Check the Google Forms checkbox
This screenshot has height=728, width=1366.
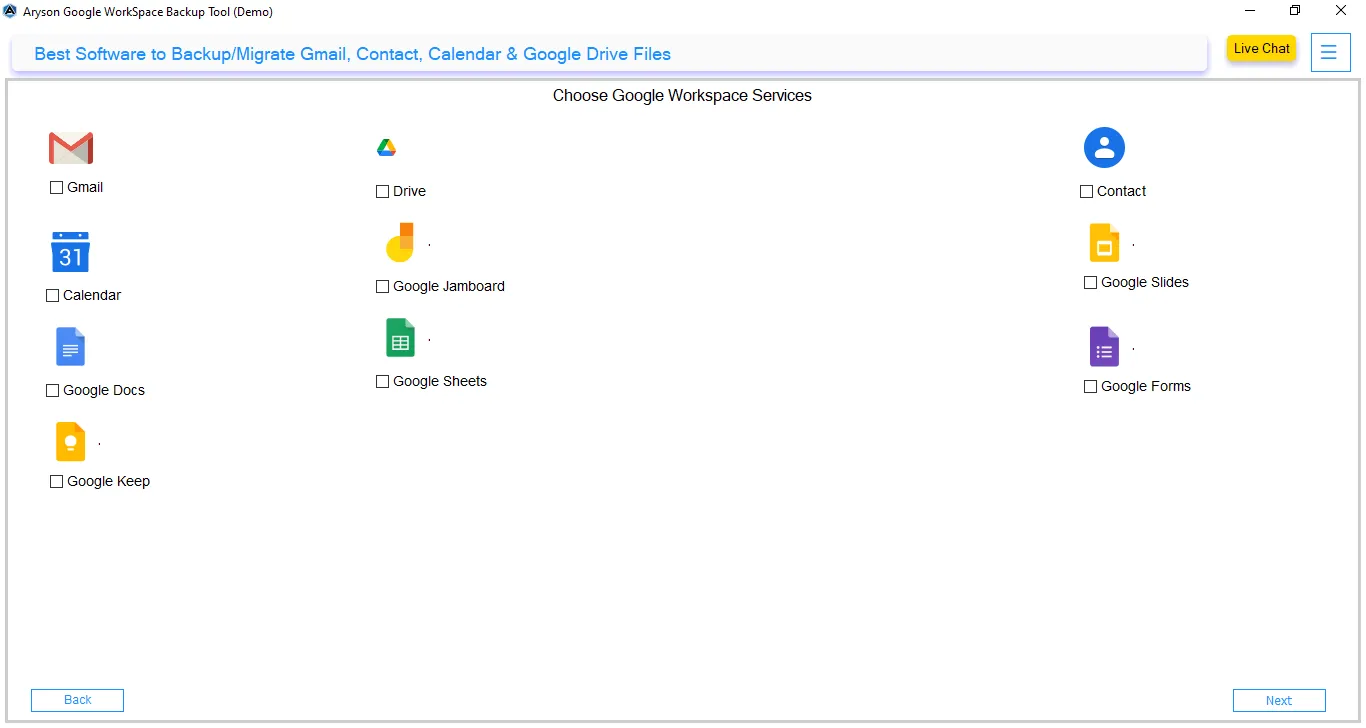[1090, 386]
